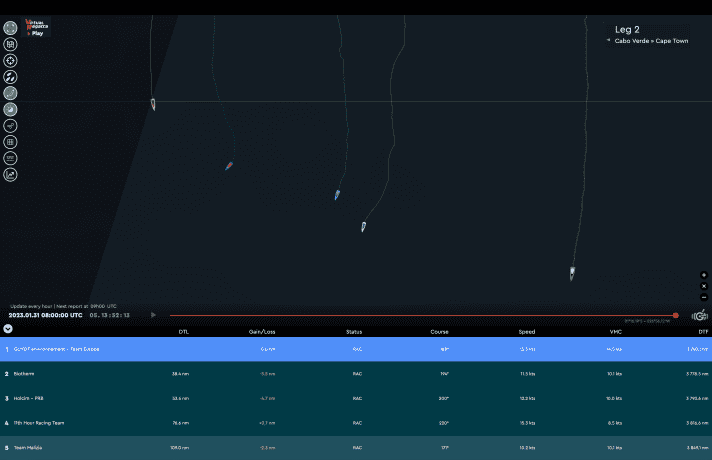Sort by the DTL column header

click(183, 332)
